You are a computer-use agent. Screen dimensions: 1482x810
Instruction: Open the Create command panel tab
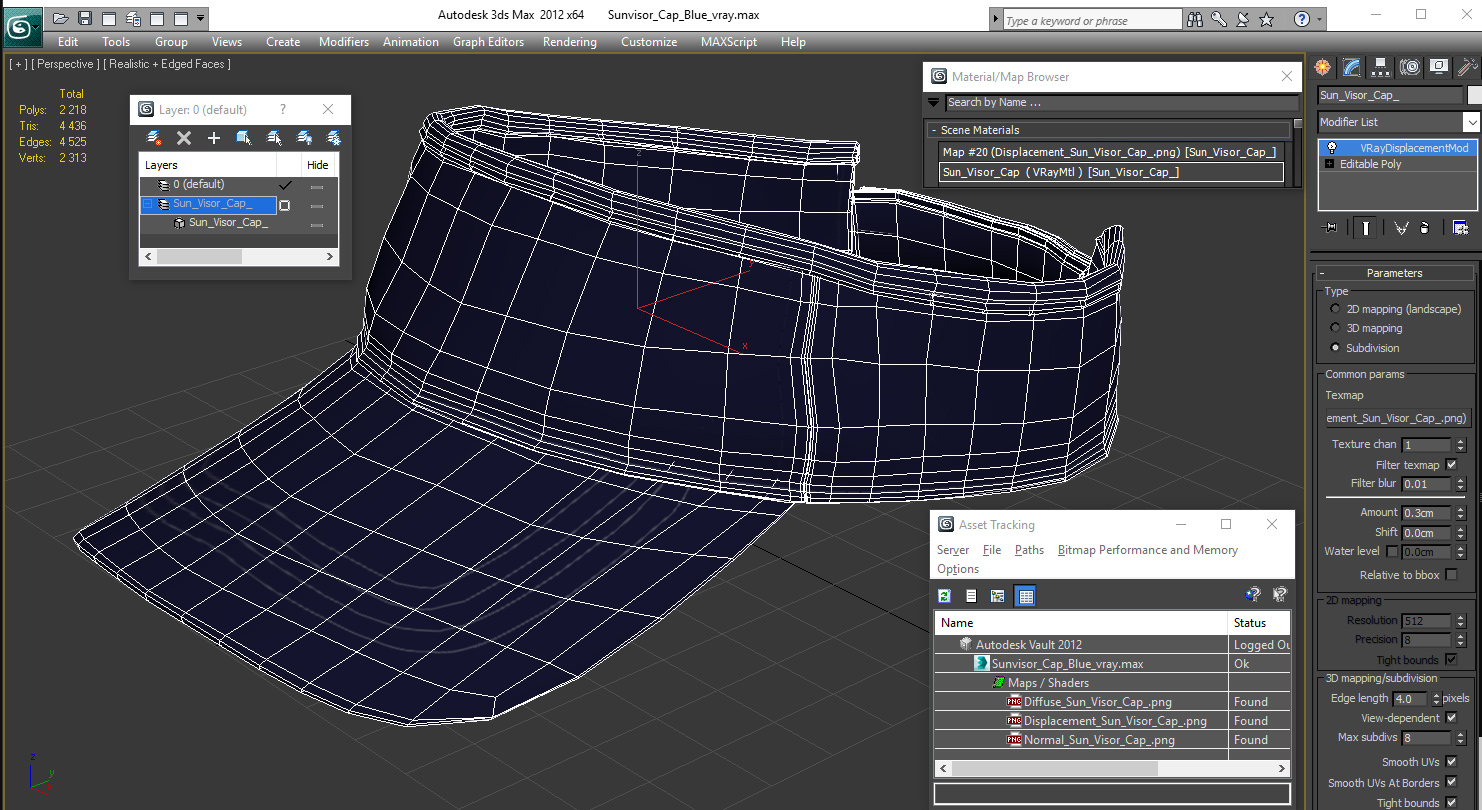coord(1323,67)
